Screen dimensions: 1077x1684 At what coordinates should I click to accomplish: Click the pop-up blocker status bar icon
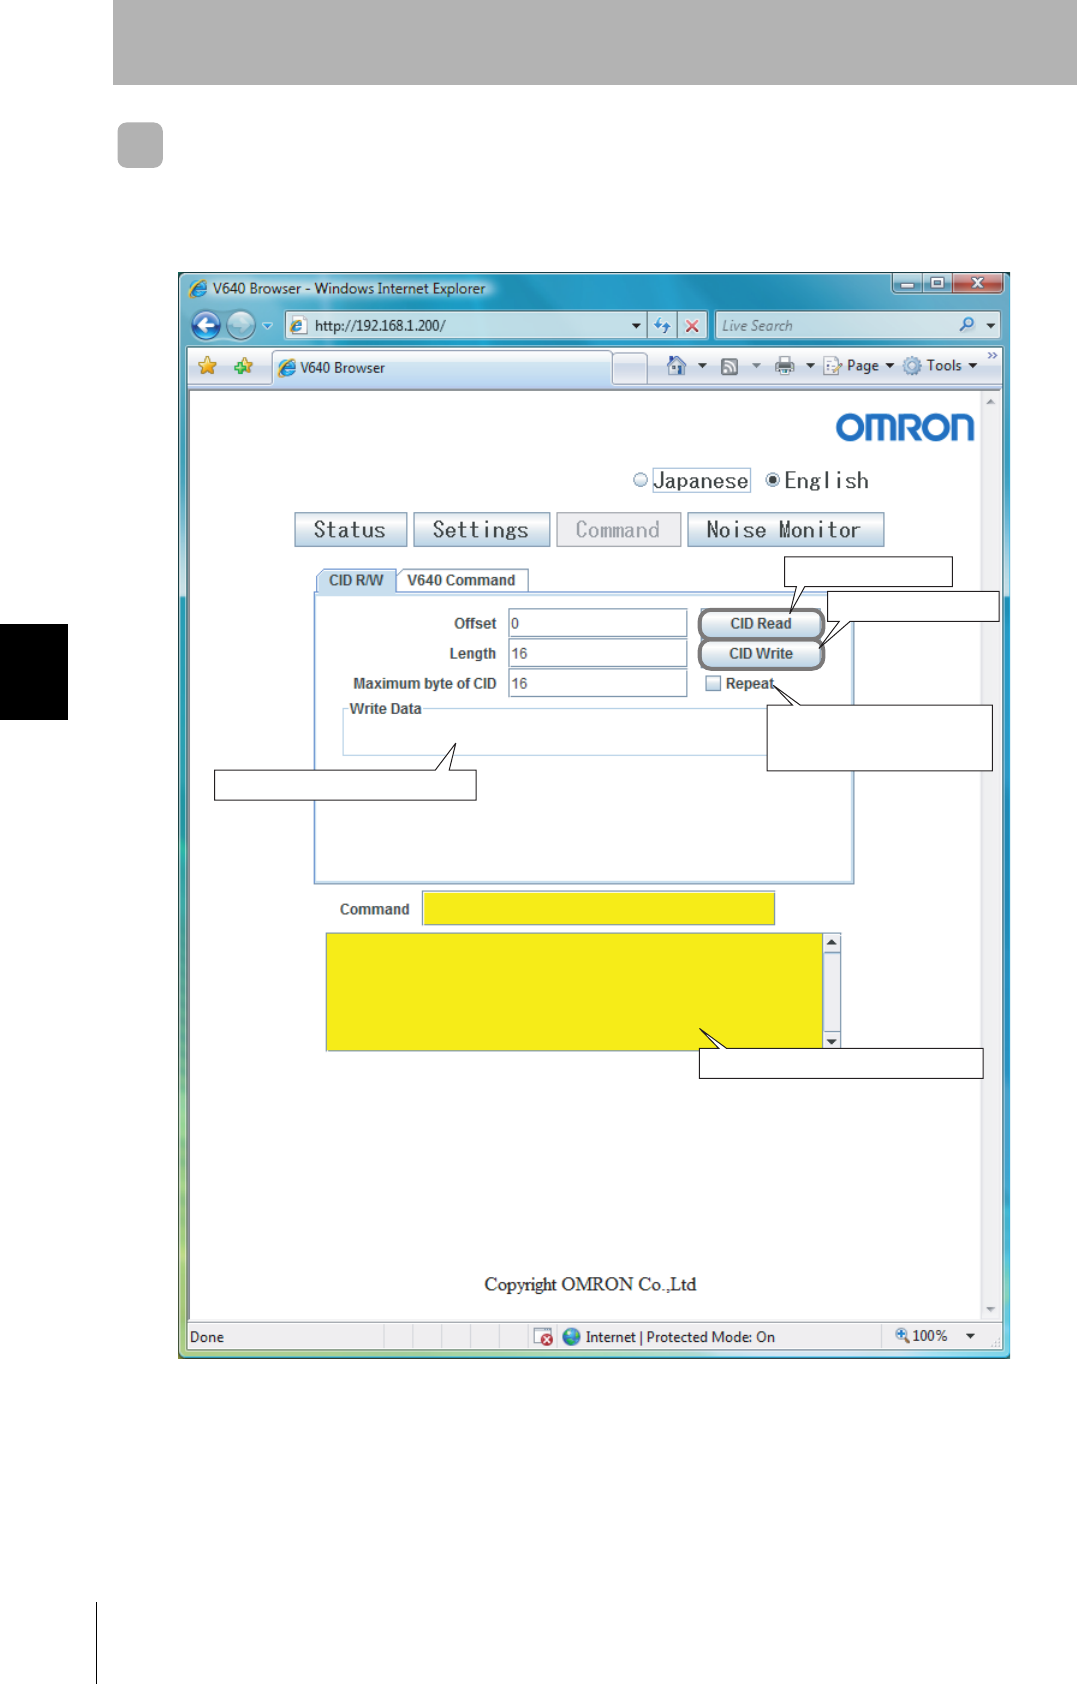[x=543, y=1337]
